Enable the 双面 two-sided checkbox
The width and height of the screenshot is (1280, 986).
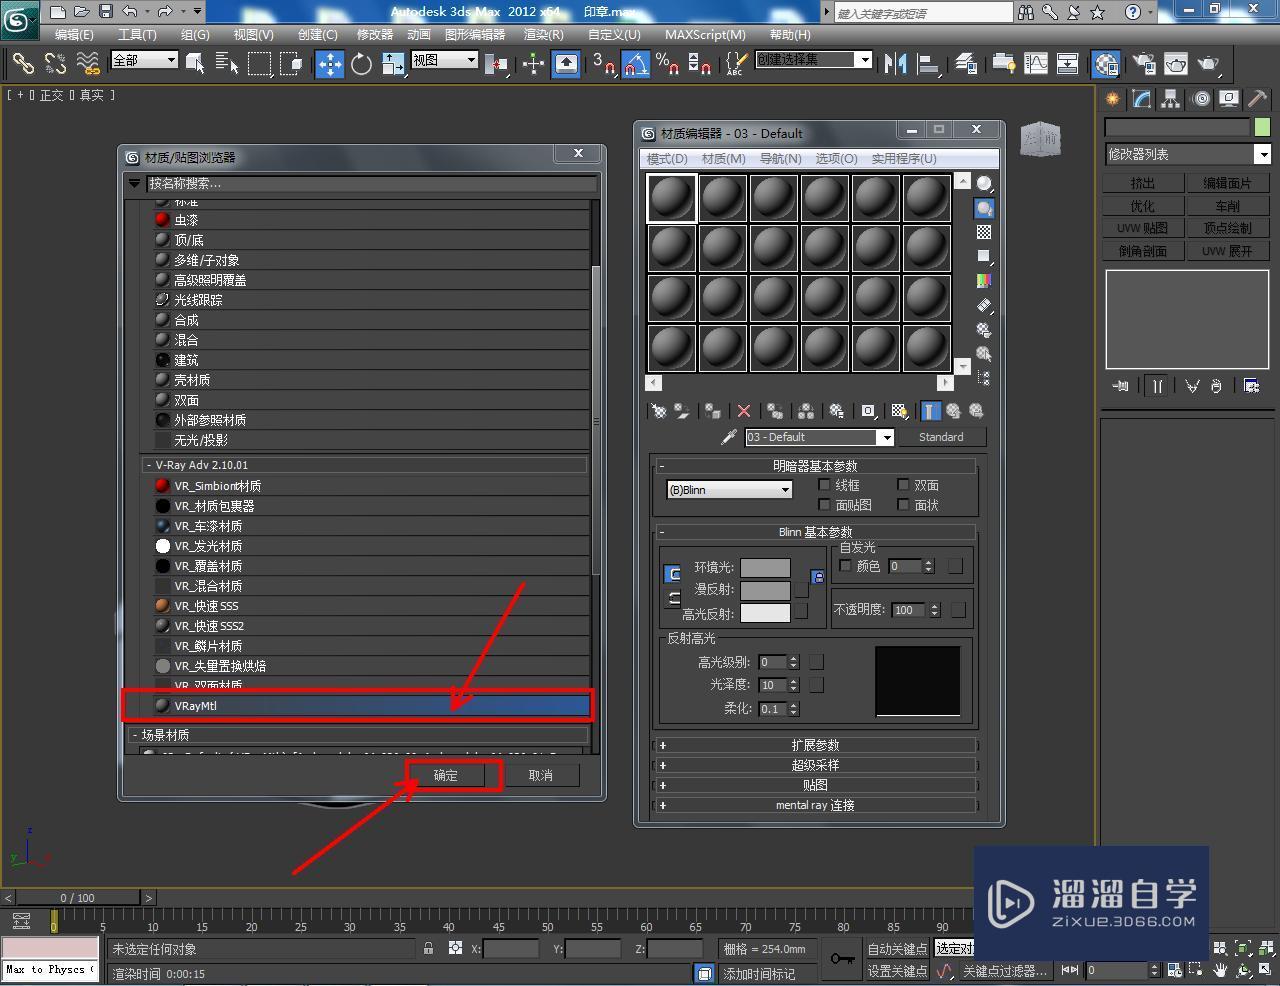[904, 484]
